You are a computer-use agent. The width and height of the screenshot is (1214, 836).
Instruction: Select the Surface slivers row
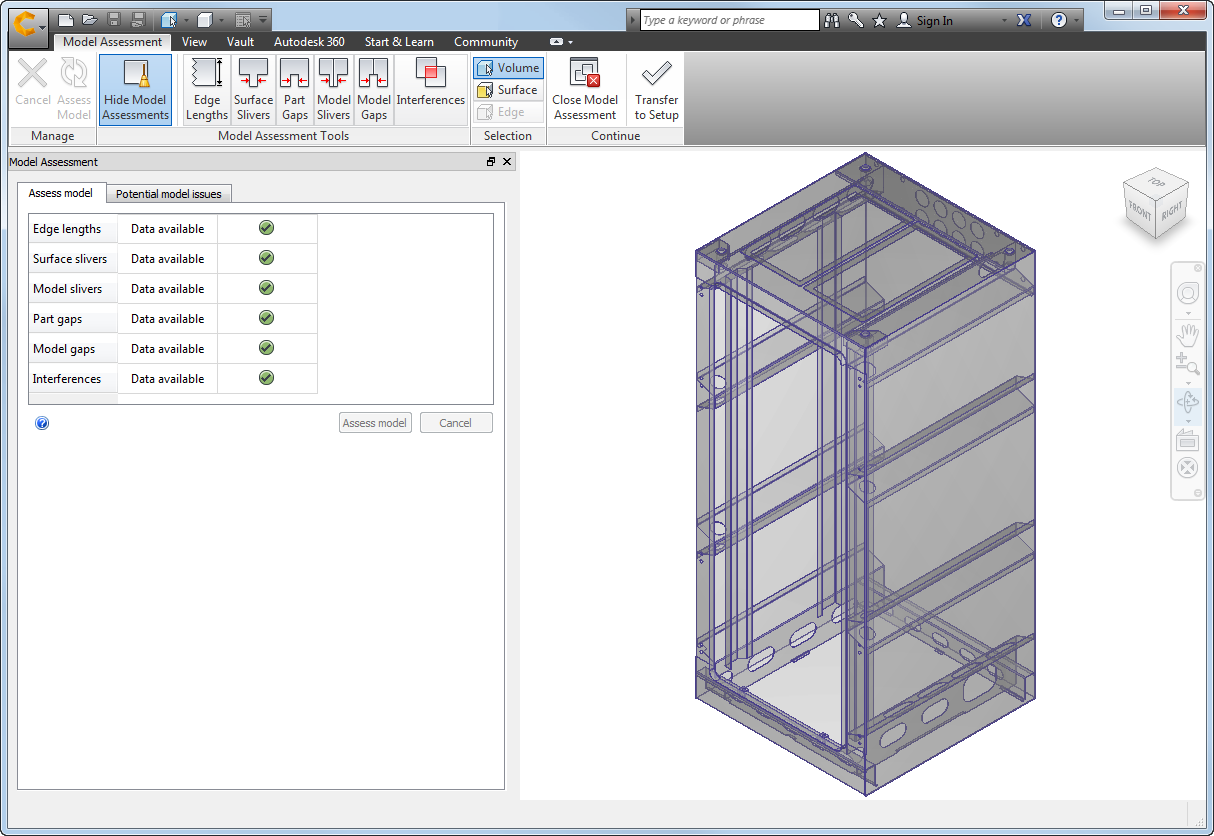(174, 259)
